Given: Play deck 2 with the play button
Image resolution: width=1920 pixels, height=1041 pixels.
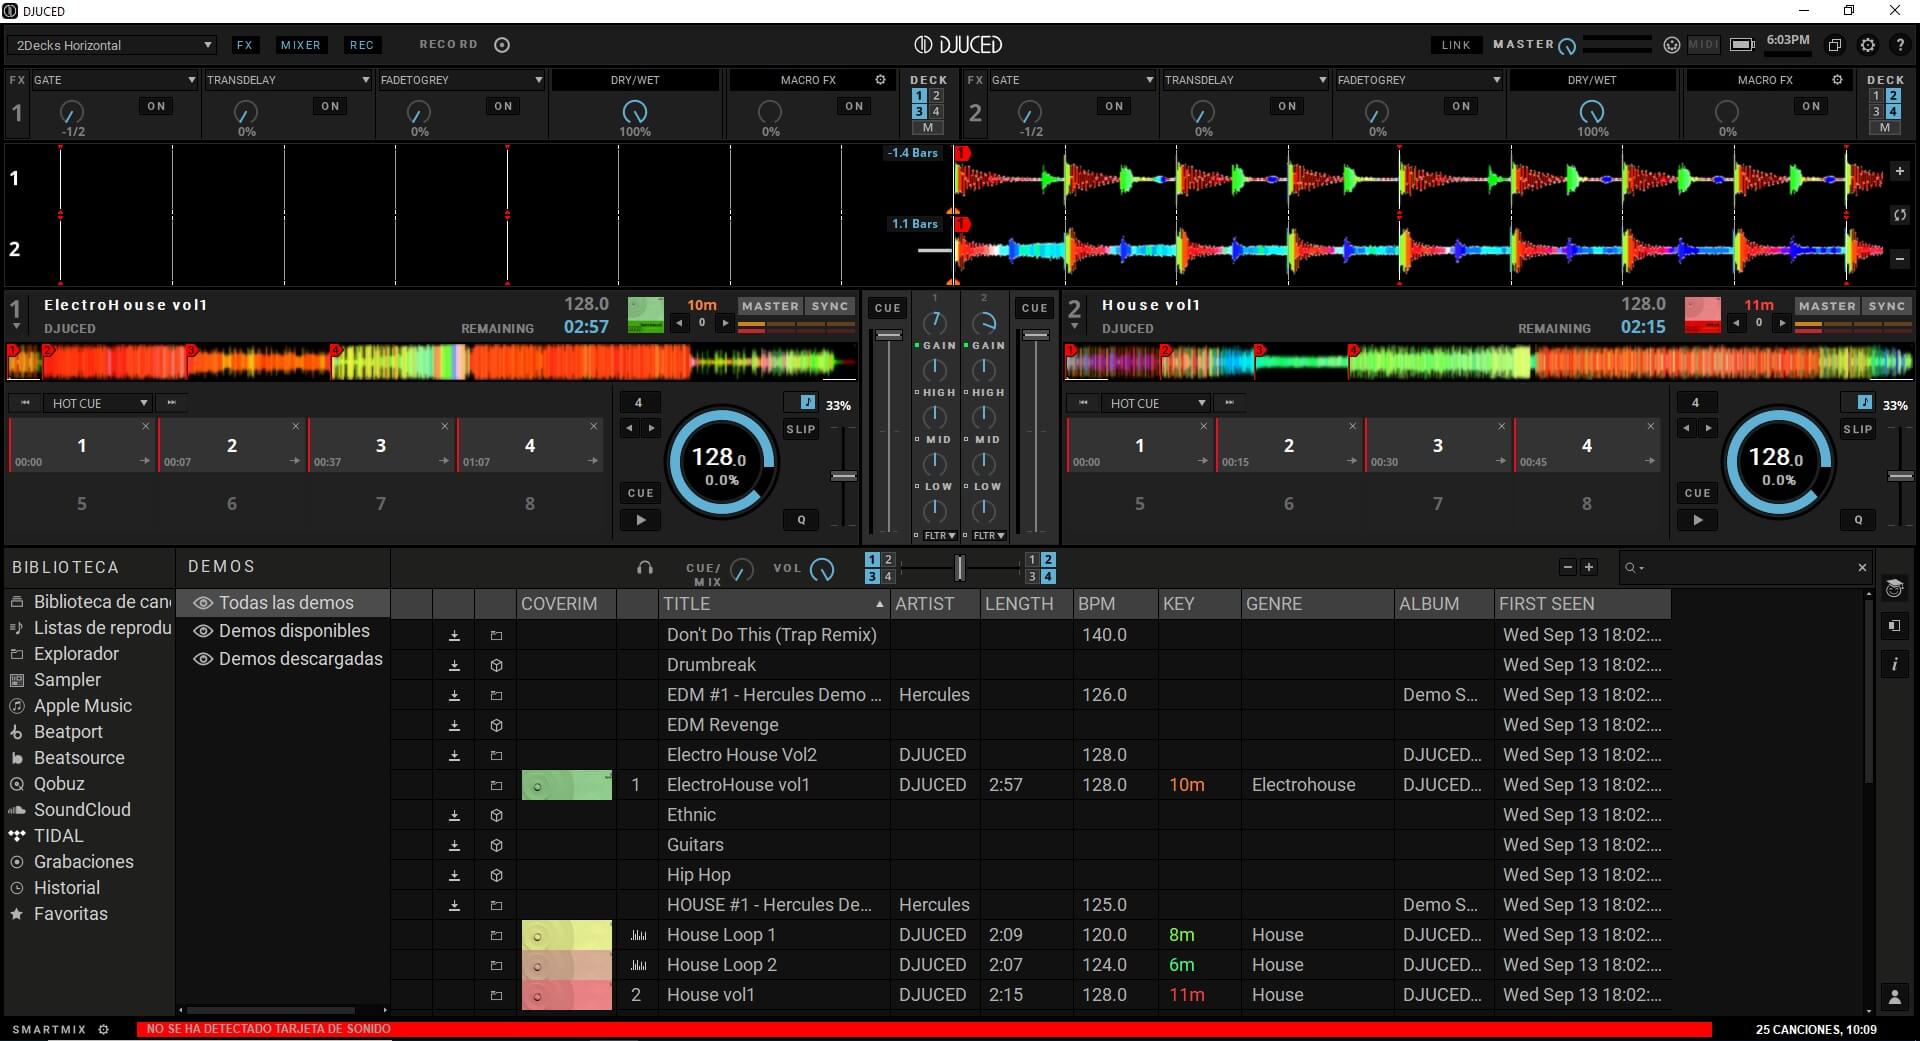Looking at the screenshot, I should click(x=1698, y=520).
